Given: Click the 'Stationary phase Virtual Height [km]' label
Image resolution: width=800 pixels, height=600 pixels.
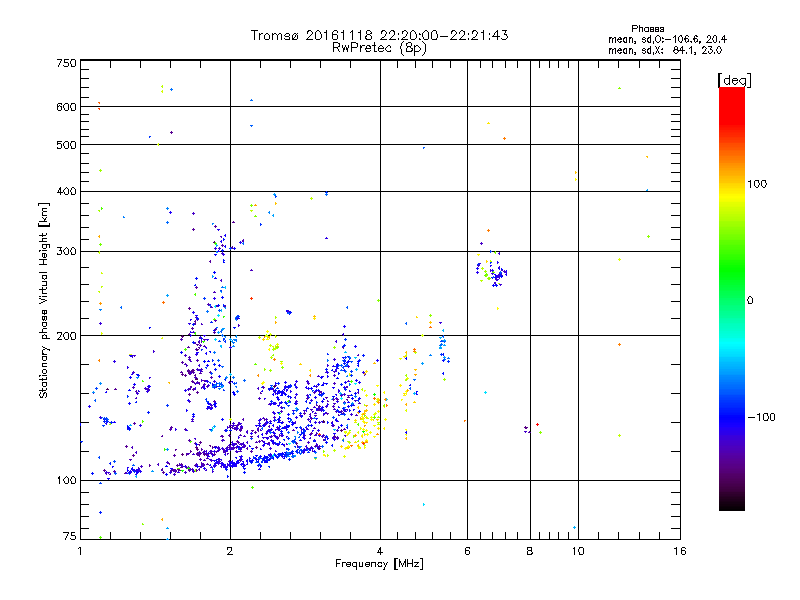Looking at the screenshot, I should 44,301.
